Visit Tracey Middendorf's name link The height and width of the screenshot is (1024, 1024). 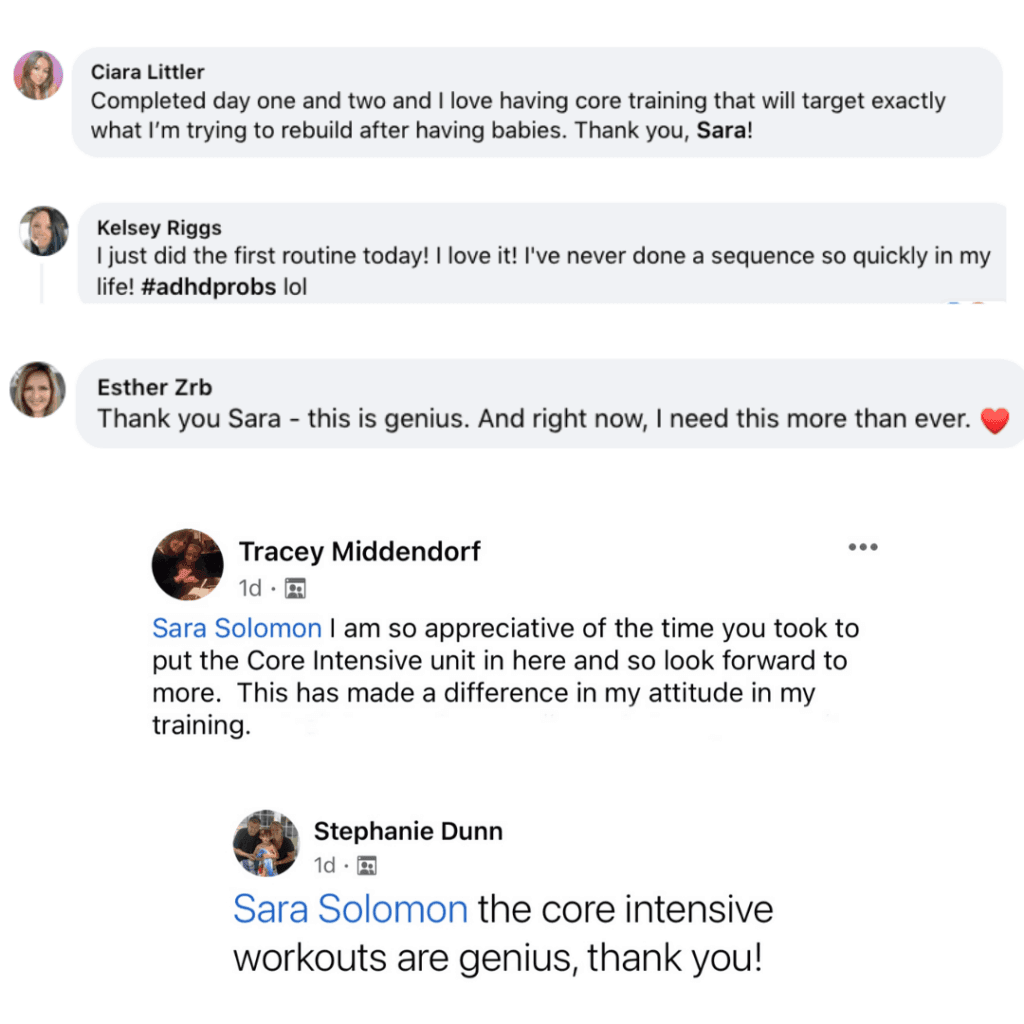click(360, 551)
